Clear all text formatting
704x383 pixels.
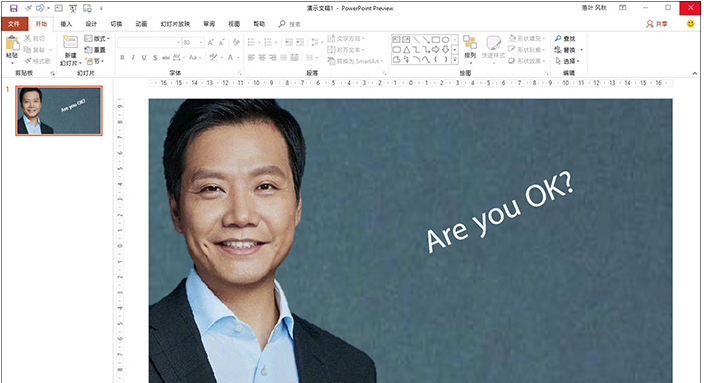(x=237, y=43)
